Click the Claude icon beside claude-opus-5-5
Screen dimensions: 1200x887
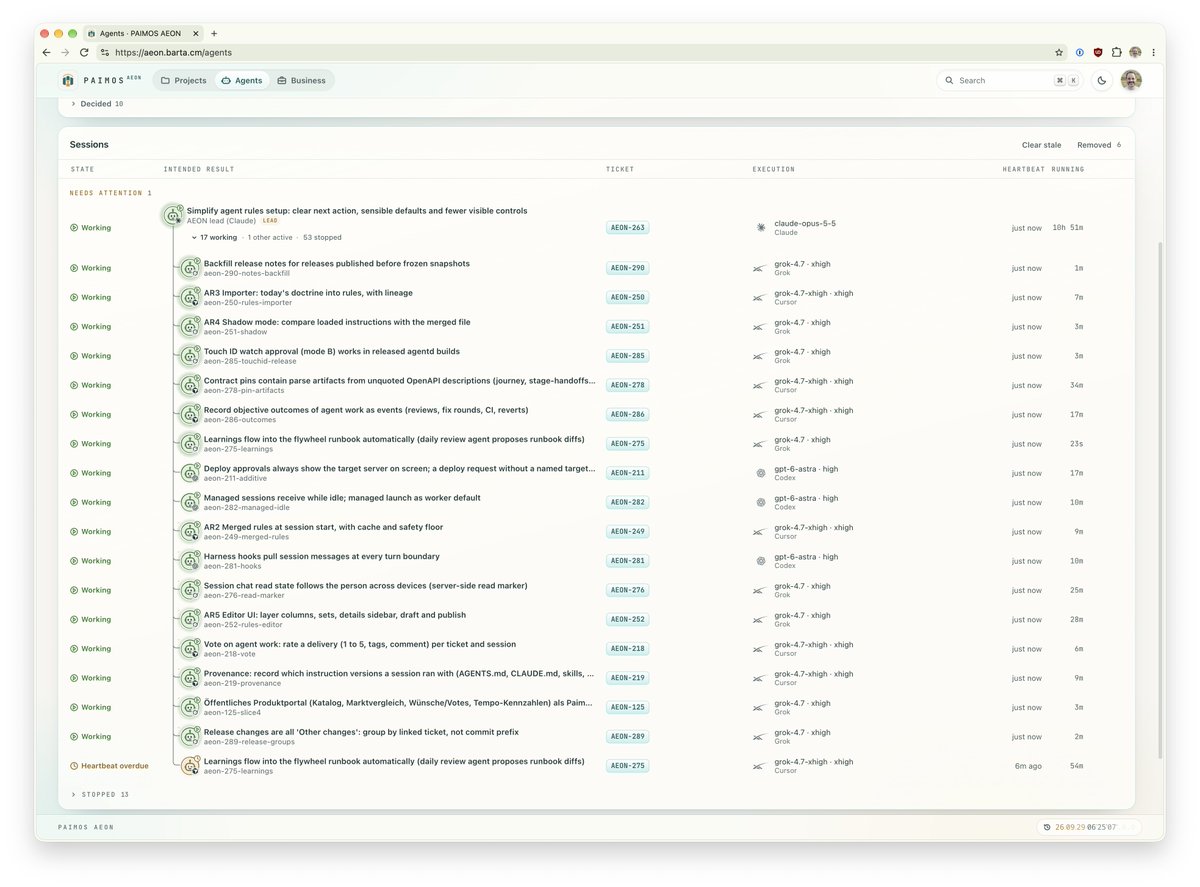[x=761, y=228]
